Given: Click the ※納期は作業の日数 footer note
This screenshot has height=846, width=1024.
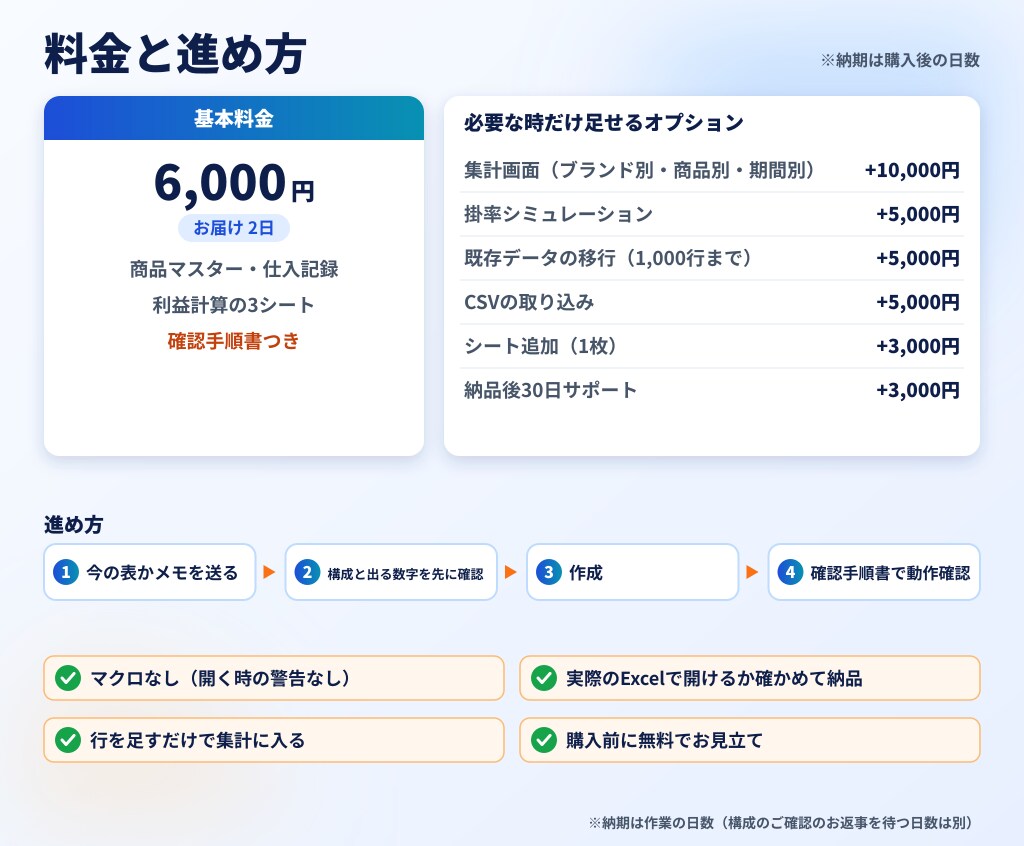Looking at the screenshot, I should click(781, 822).
